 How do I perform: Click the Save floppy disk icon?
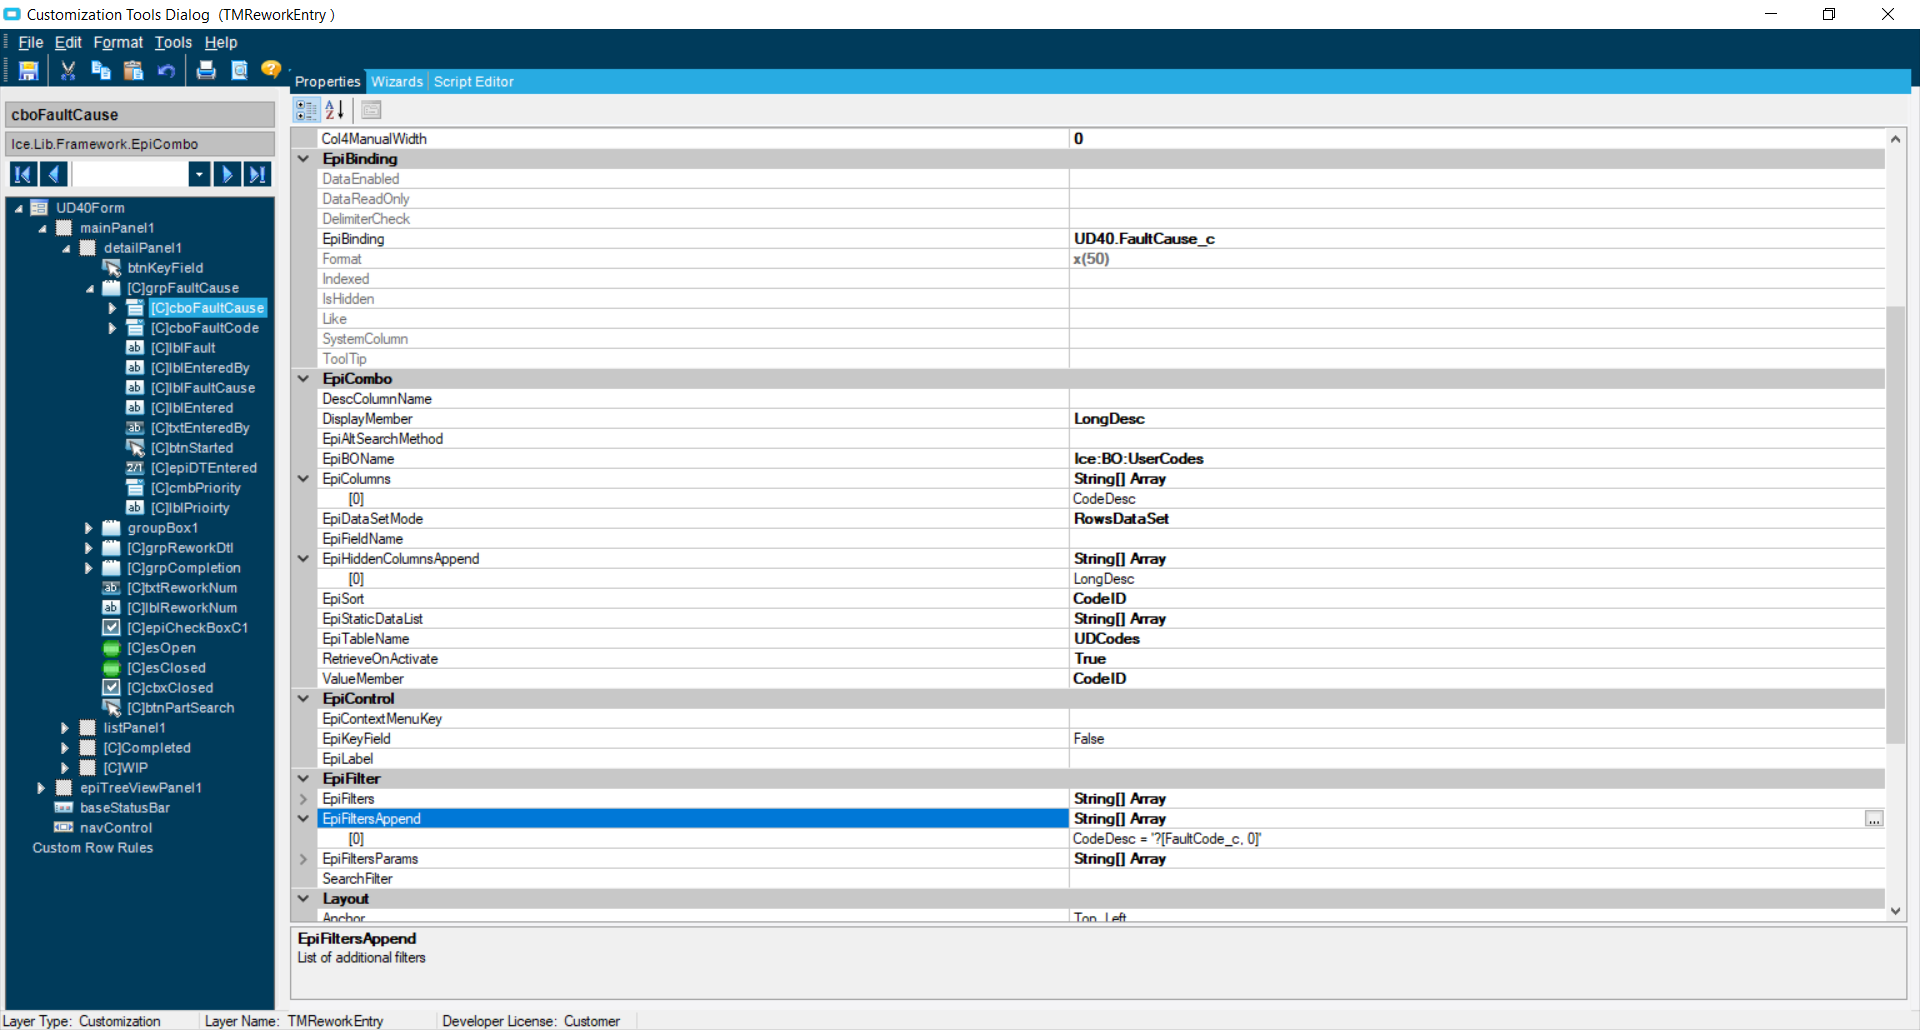(29, 70)
